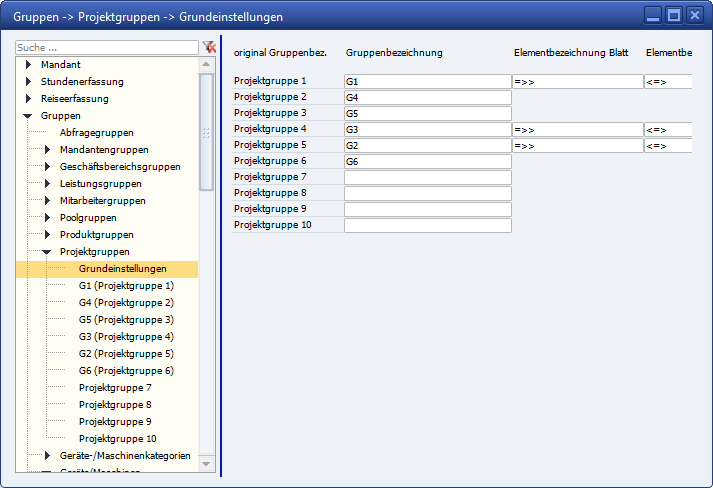Select Projektgruppe 10 tree entry
713x488 pixels.
[118, 439]
